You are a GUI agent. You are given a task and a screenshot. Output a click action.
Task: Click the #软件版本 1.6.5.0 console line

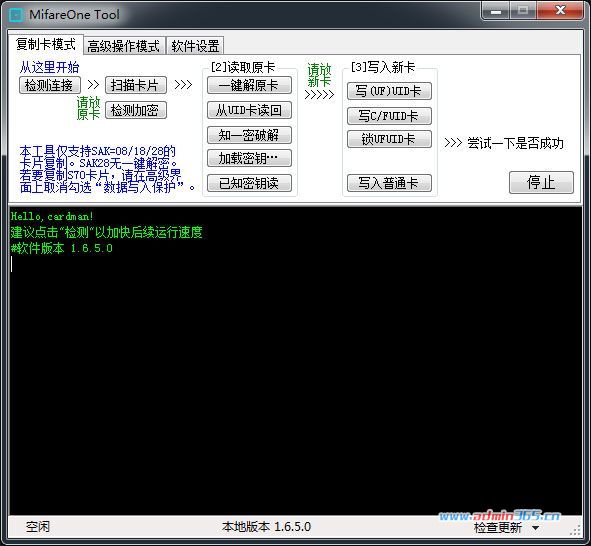tap(62, 248)
